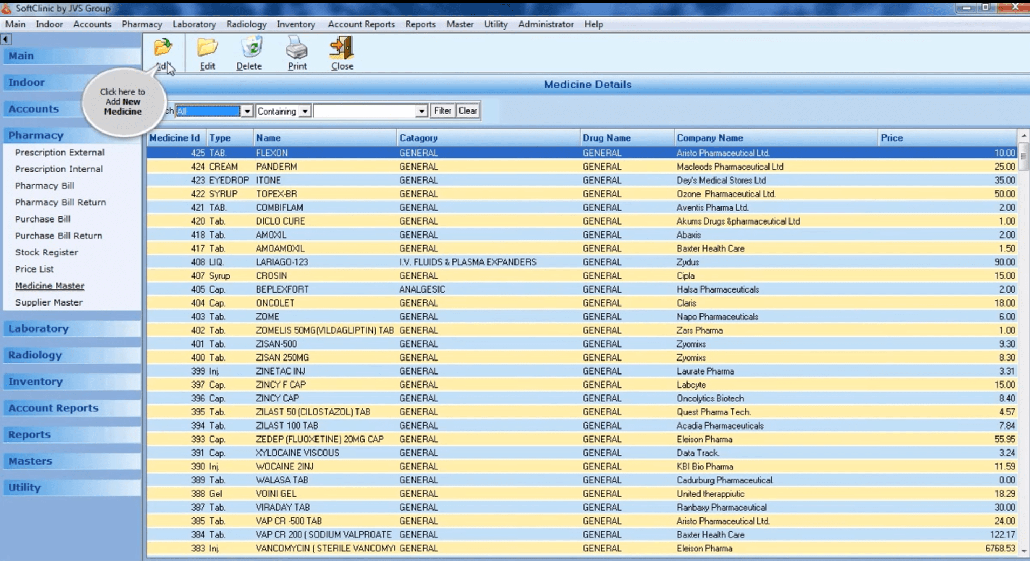Open Purchase Bill Return in sidebar

coord(58,236)
